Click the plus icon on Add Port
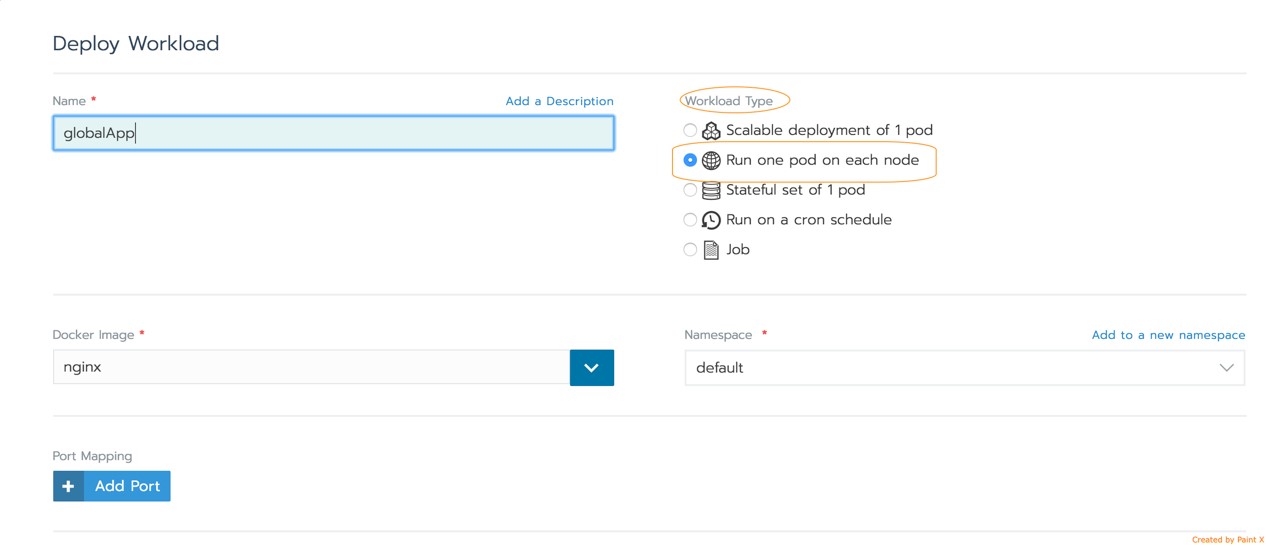The height and width of the screenshot is (547, 1267). coord(68,486)
